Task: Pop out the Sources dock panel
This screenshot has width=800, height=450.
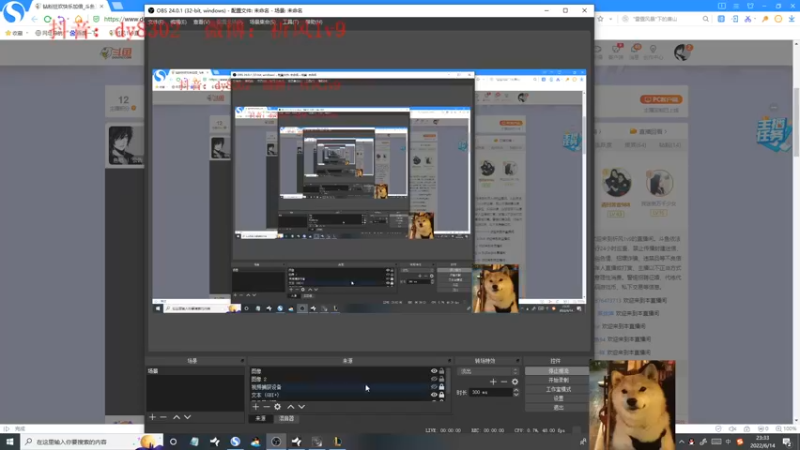Action: [x=449, y=361]
